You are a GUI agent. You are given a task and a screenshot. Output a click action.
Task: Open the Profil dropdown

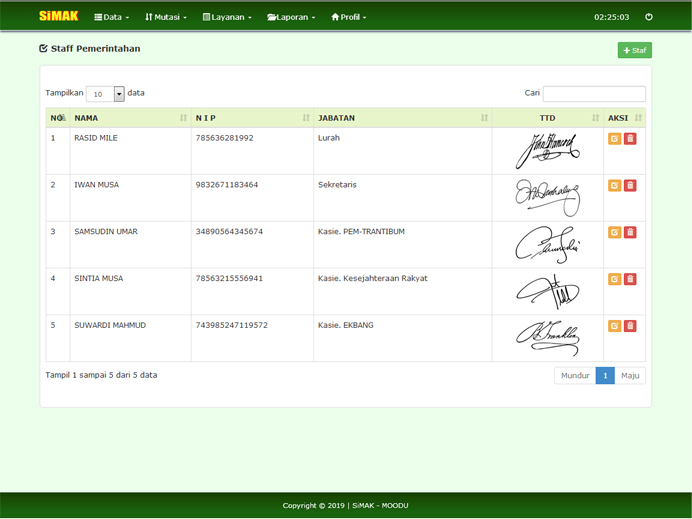point(349,17)
